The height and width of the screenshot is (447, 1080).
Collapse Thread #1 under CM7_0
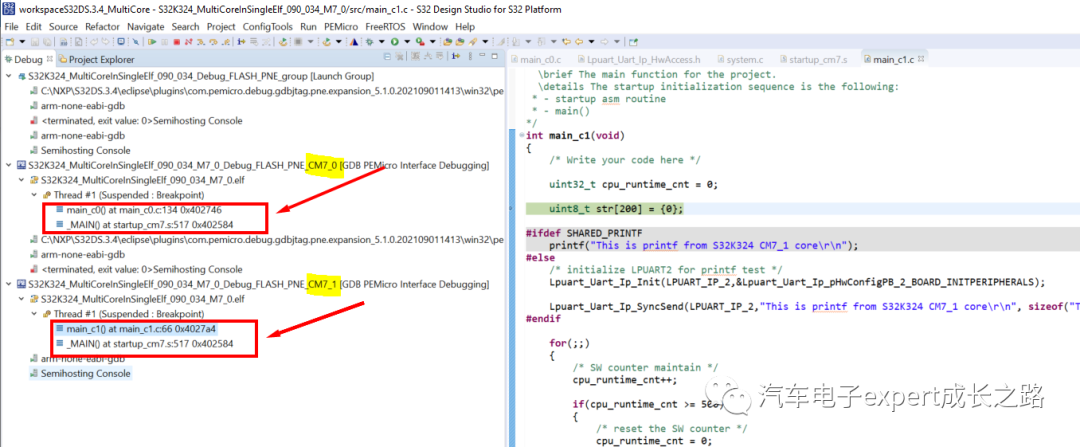coord(34,195)
